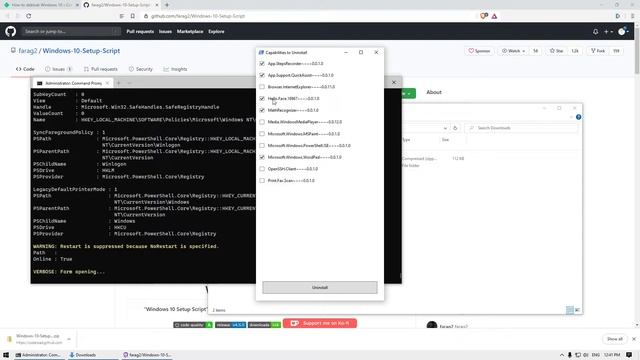Uncheck the MathRecognizer checkbox
The width and height of the screenshot is (640, 360).
pos(262,110)
